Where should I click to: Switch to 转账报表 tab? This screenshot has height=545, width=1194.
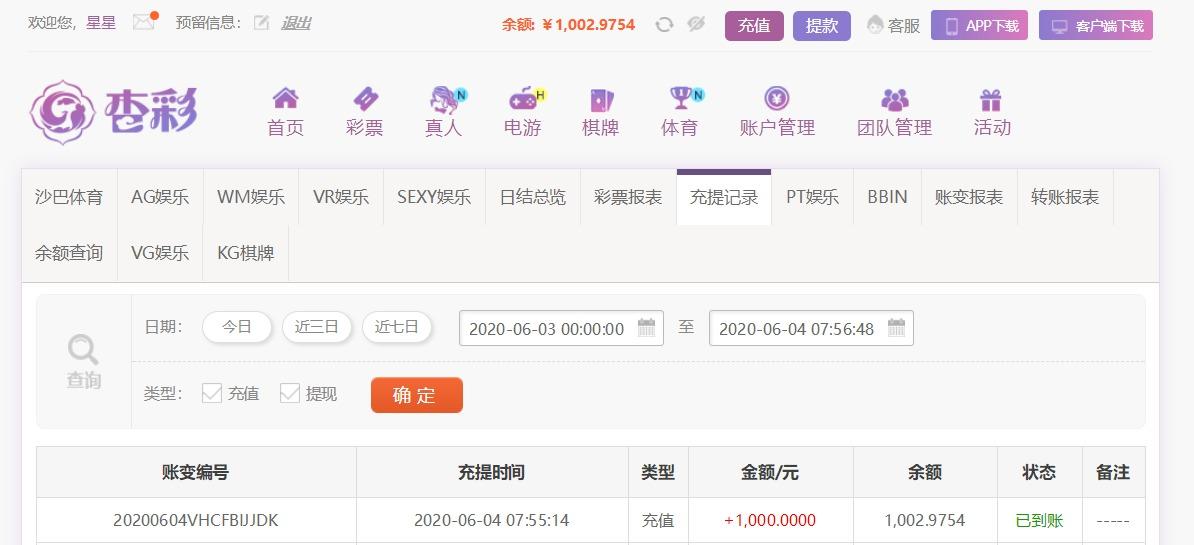tap(1065, 197)
